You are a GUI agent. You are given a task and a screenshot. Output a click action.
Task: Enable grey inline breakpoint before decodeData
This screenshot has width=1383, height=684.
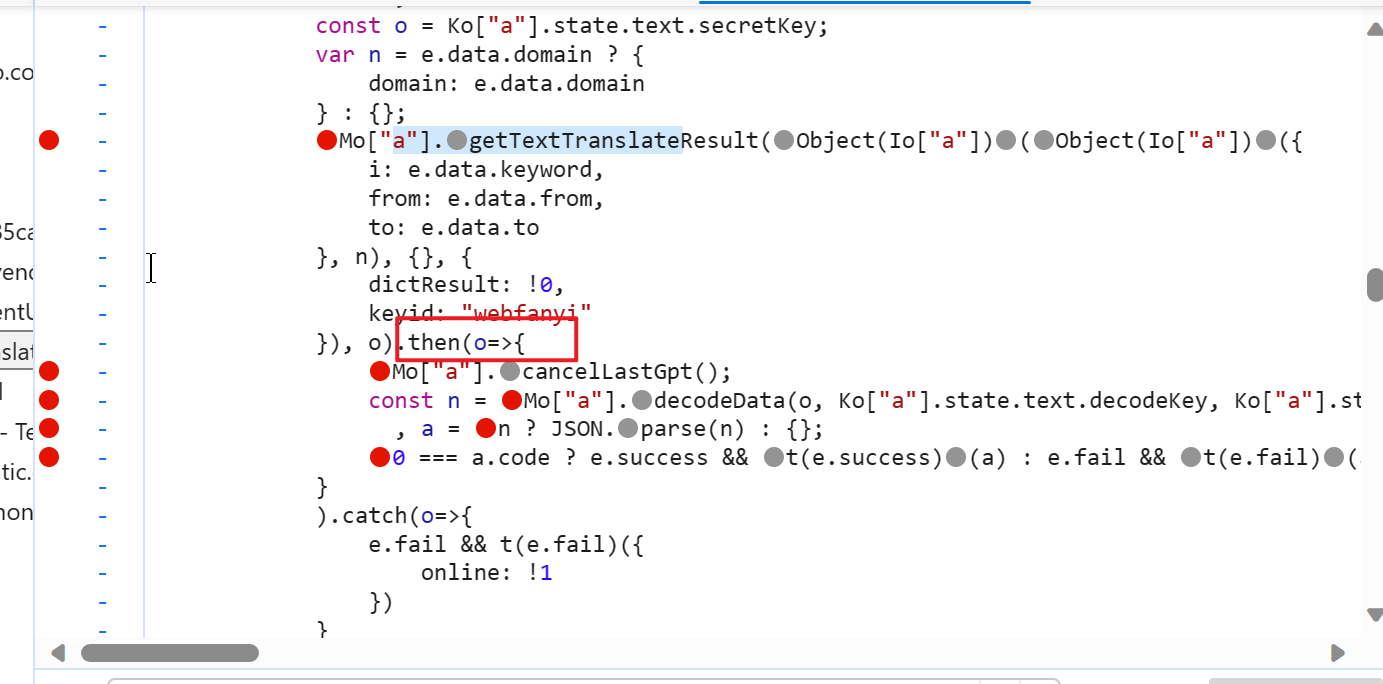tap(641, 401)
